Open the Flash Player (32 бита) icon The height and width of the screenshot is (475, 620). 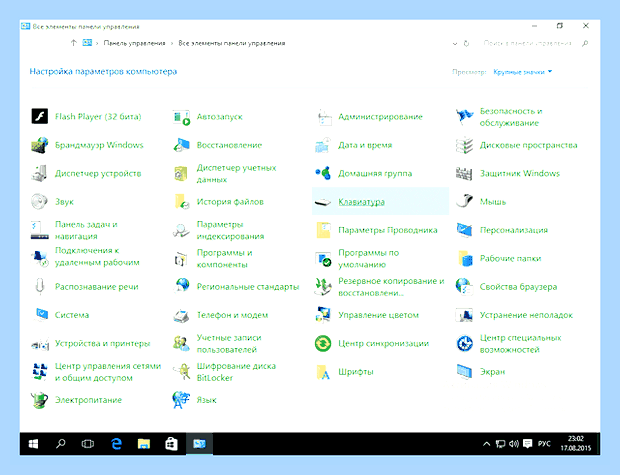click(x=40, y=116)
